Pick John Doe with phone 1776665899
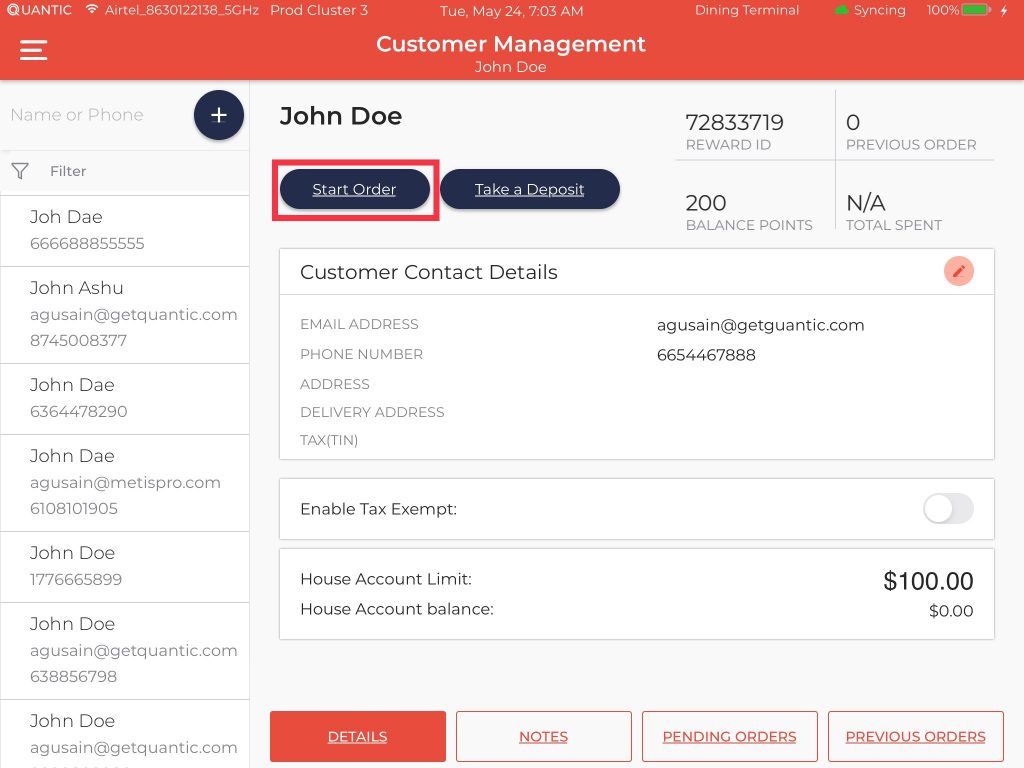 [124, 566]
